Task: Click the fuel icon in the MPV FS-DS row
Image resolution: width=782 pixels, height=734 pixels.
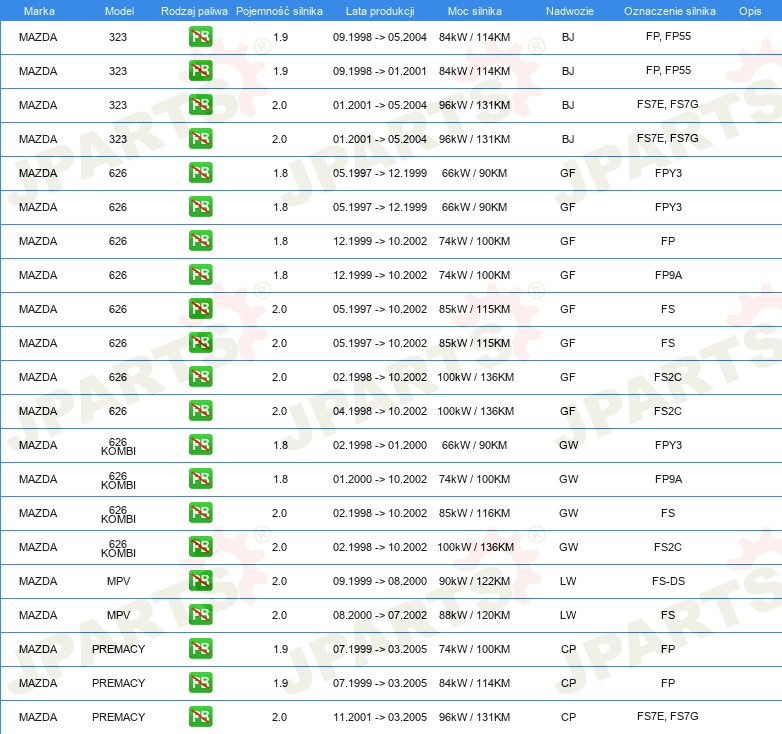Action: [200, 581]
